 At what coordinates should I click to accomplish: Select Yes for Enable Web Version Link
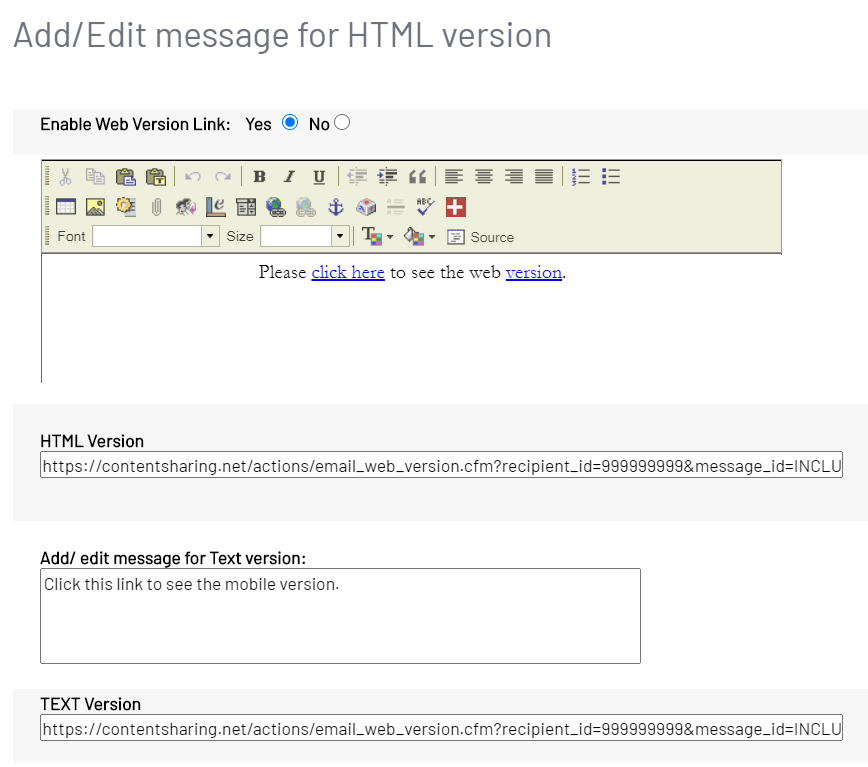point(290,123)
